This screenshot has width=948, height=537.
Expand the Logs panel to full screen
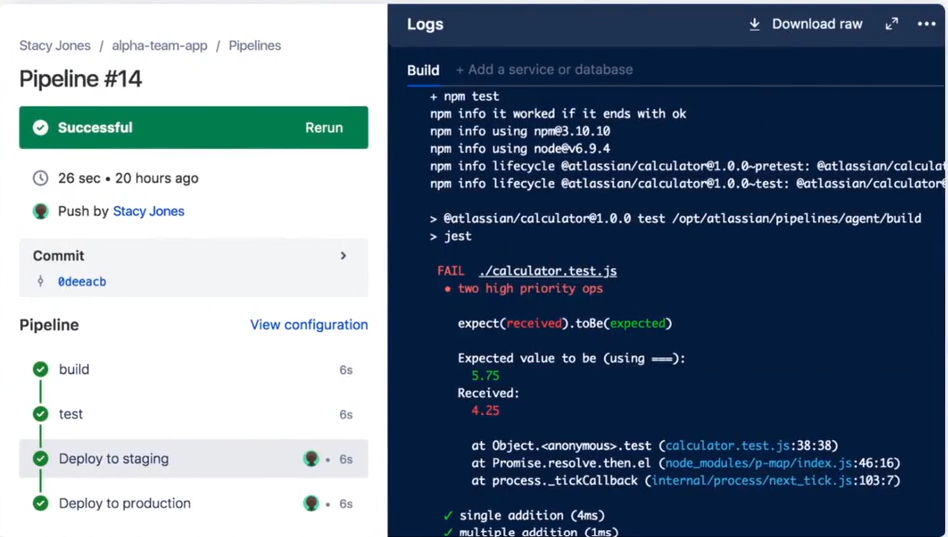[x=892, y=24]
